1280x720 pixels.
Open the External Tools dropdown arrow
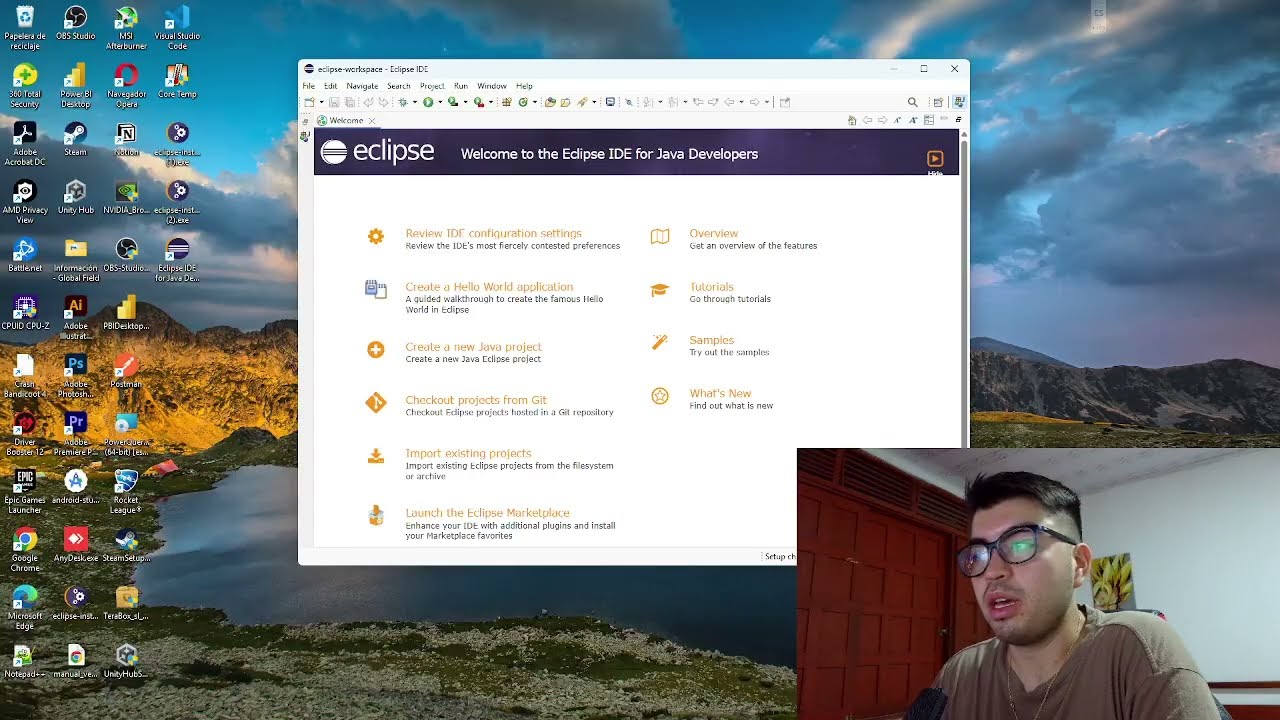(x=491, y=102)
